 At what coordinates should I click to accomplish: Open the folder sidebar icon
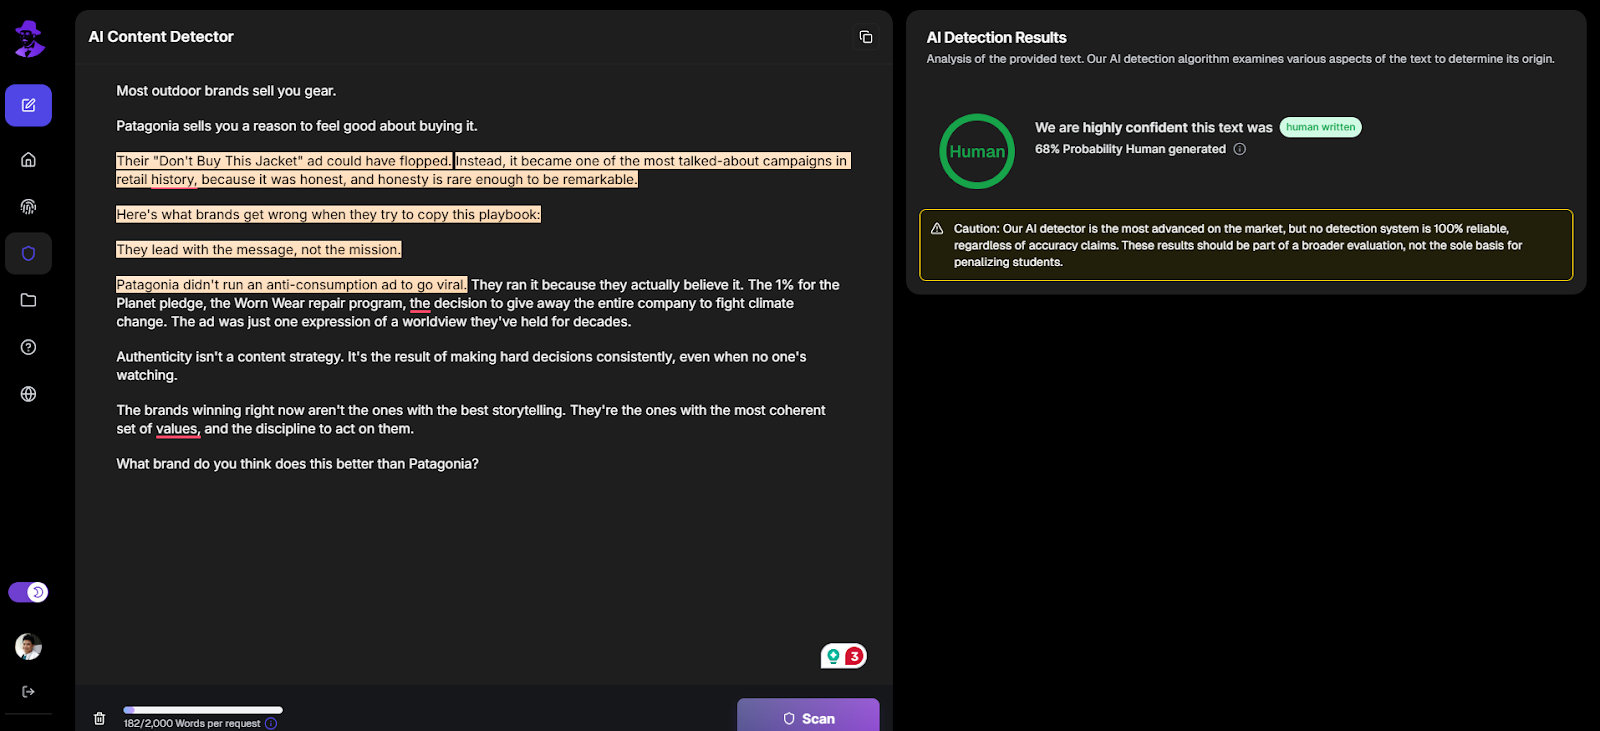[28, 300]
